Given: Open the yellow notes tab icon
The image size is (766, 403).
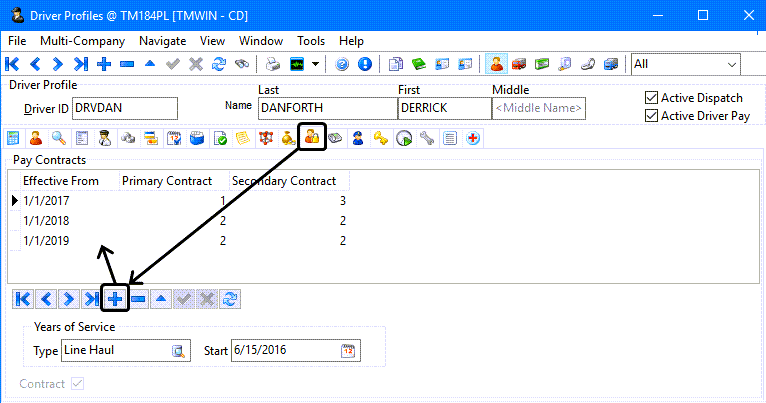Looking at the screenshot, I should click(243, 138).
